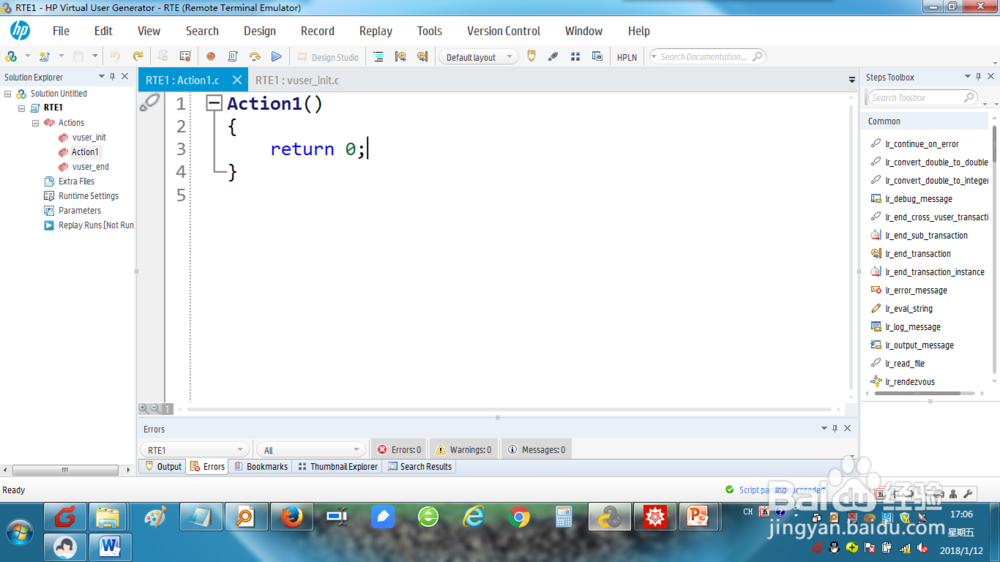Viewport: 1000px width, 562px height.
Task: Click the Steps Toolbox search field
Action: pos(922,98)
